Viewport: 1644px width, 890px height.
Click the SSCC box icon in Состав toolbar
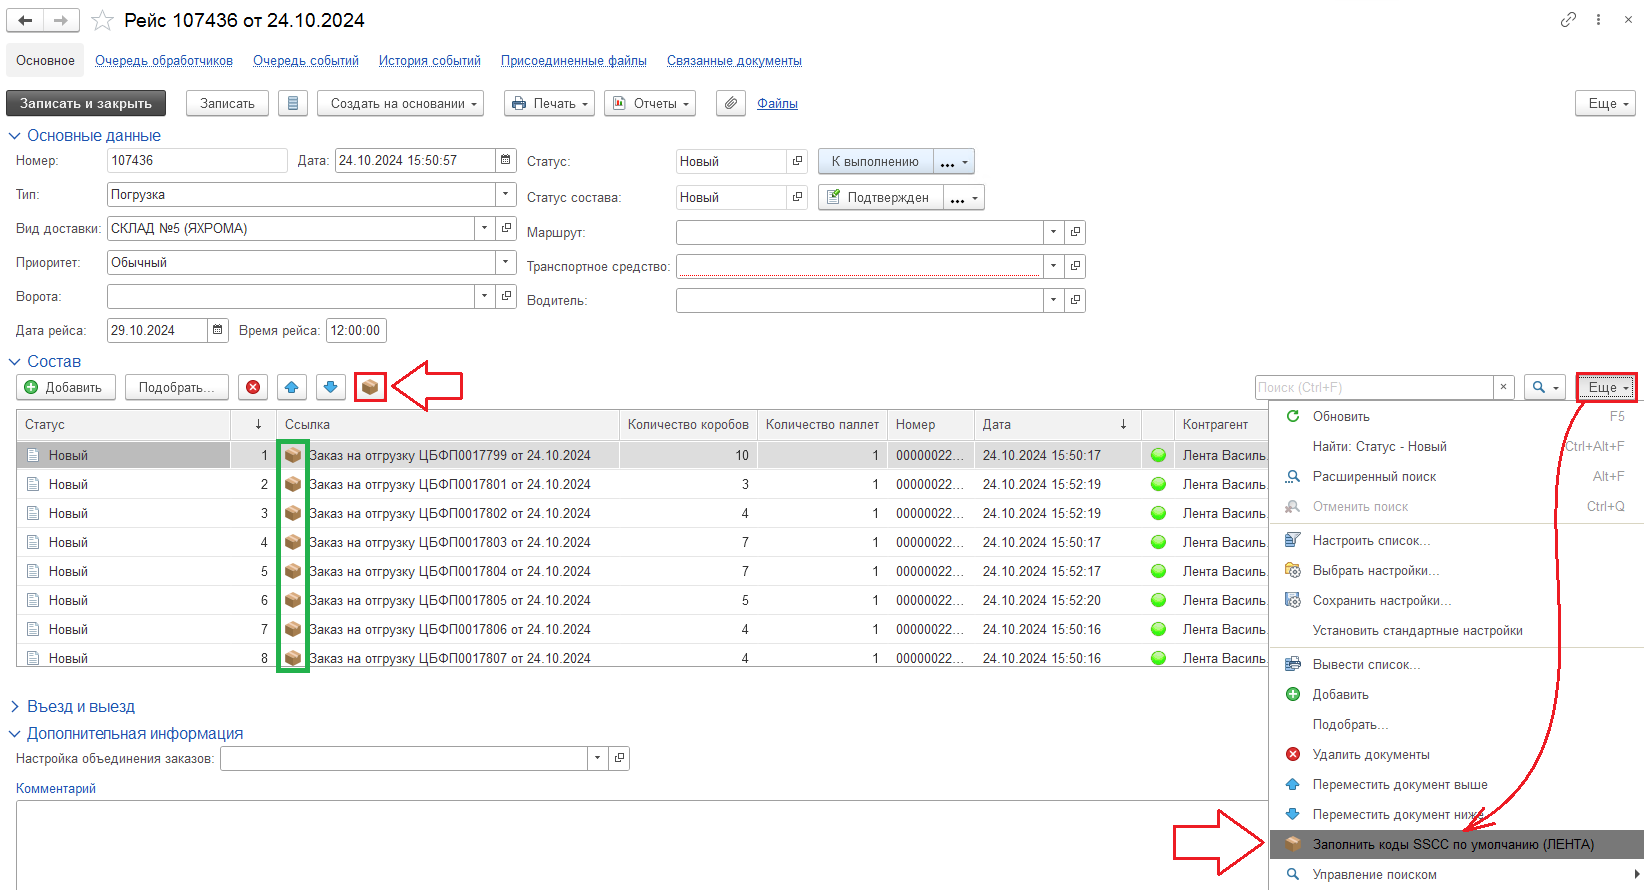[370, 387]
